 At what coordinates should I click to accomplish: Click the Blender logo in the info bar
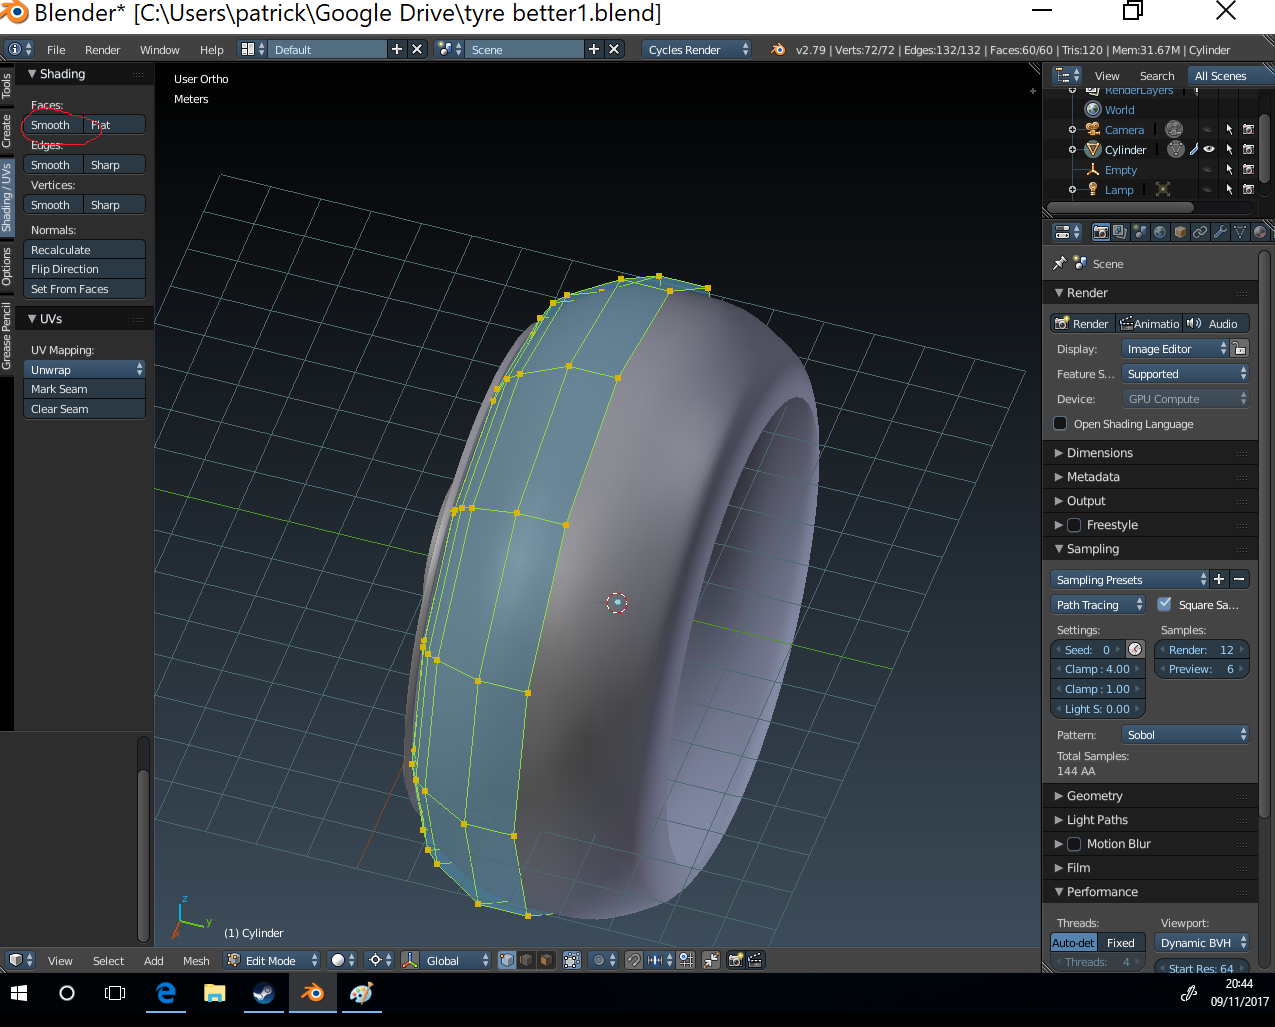(778, 49)
